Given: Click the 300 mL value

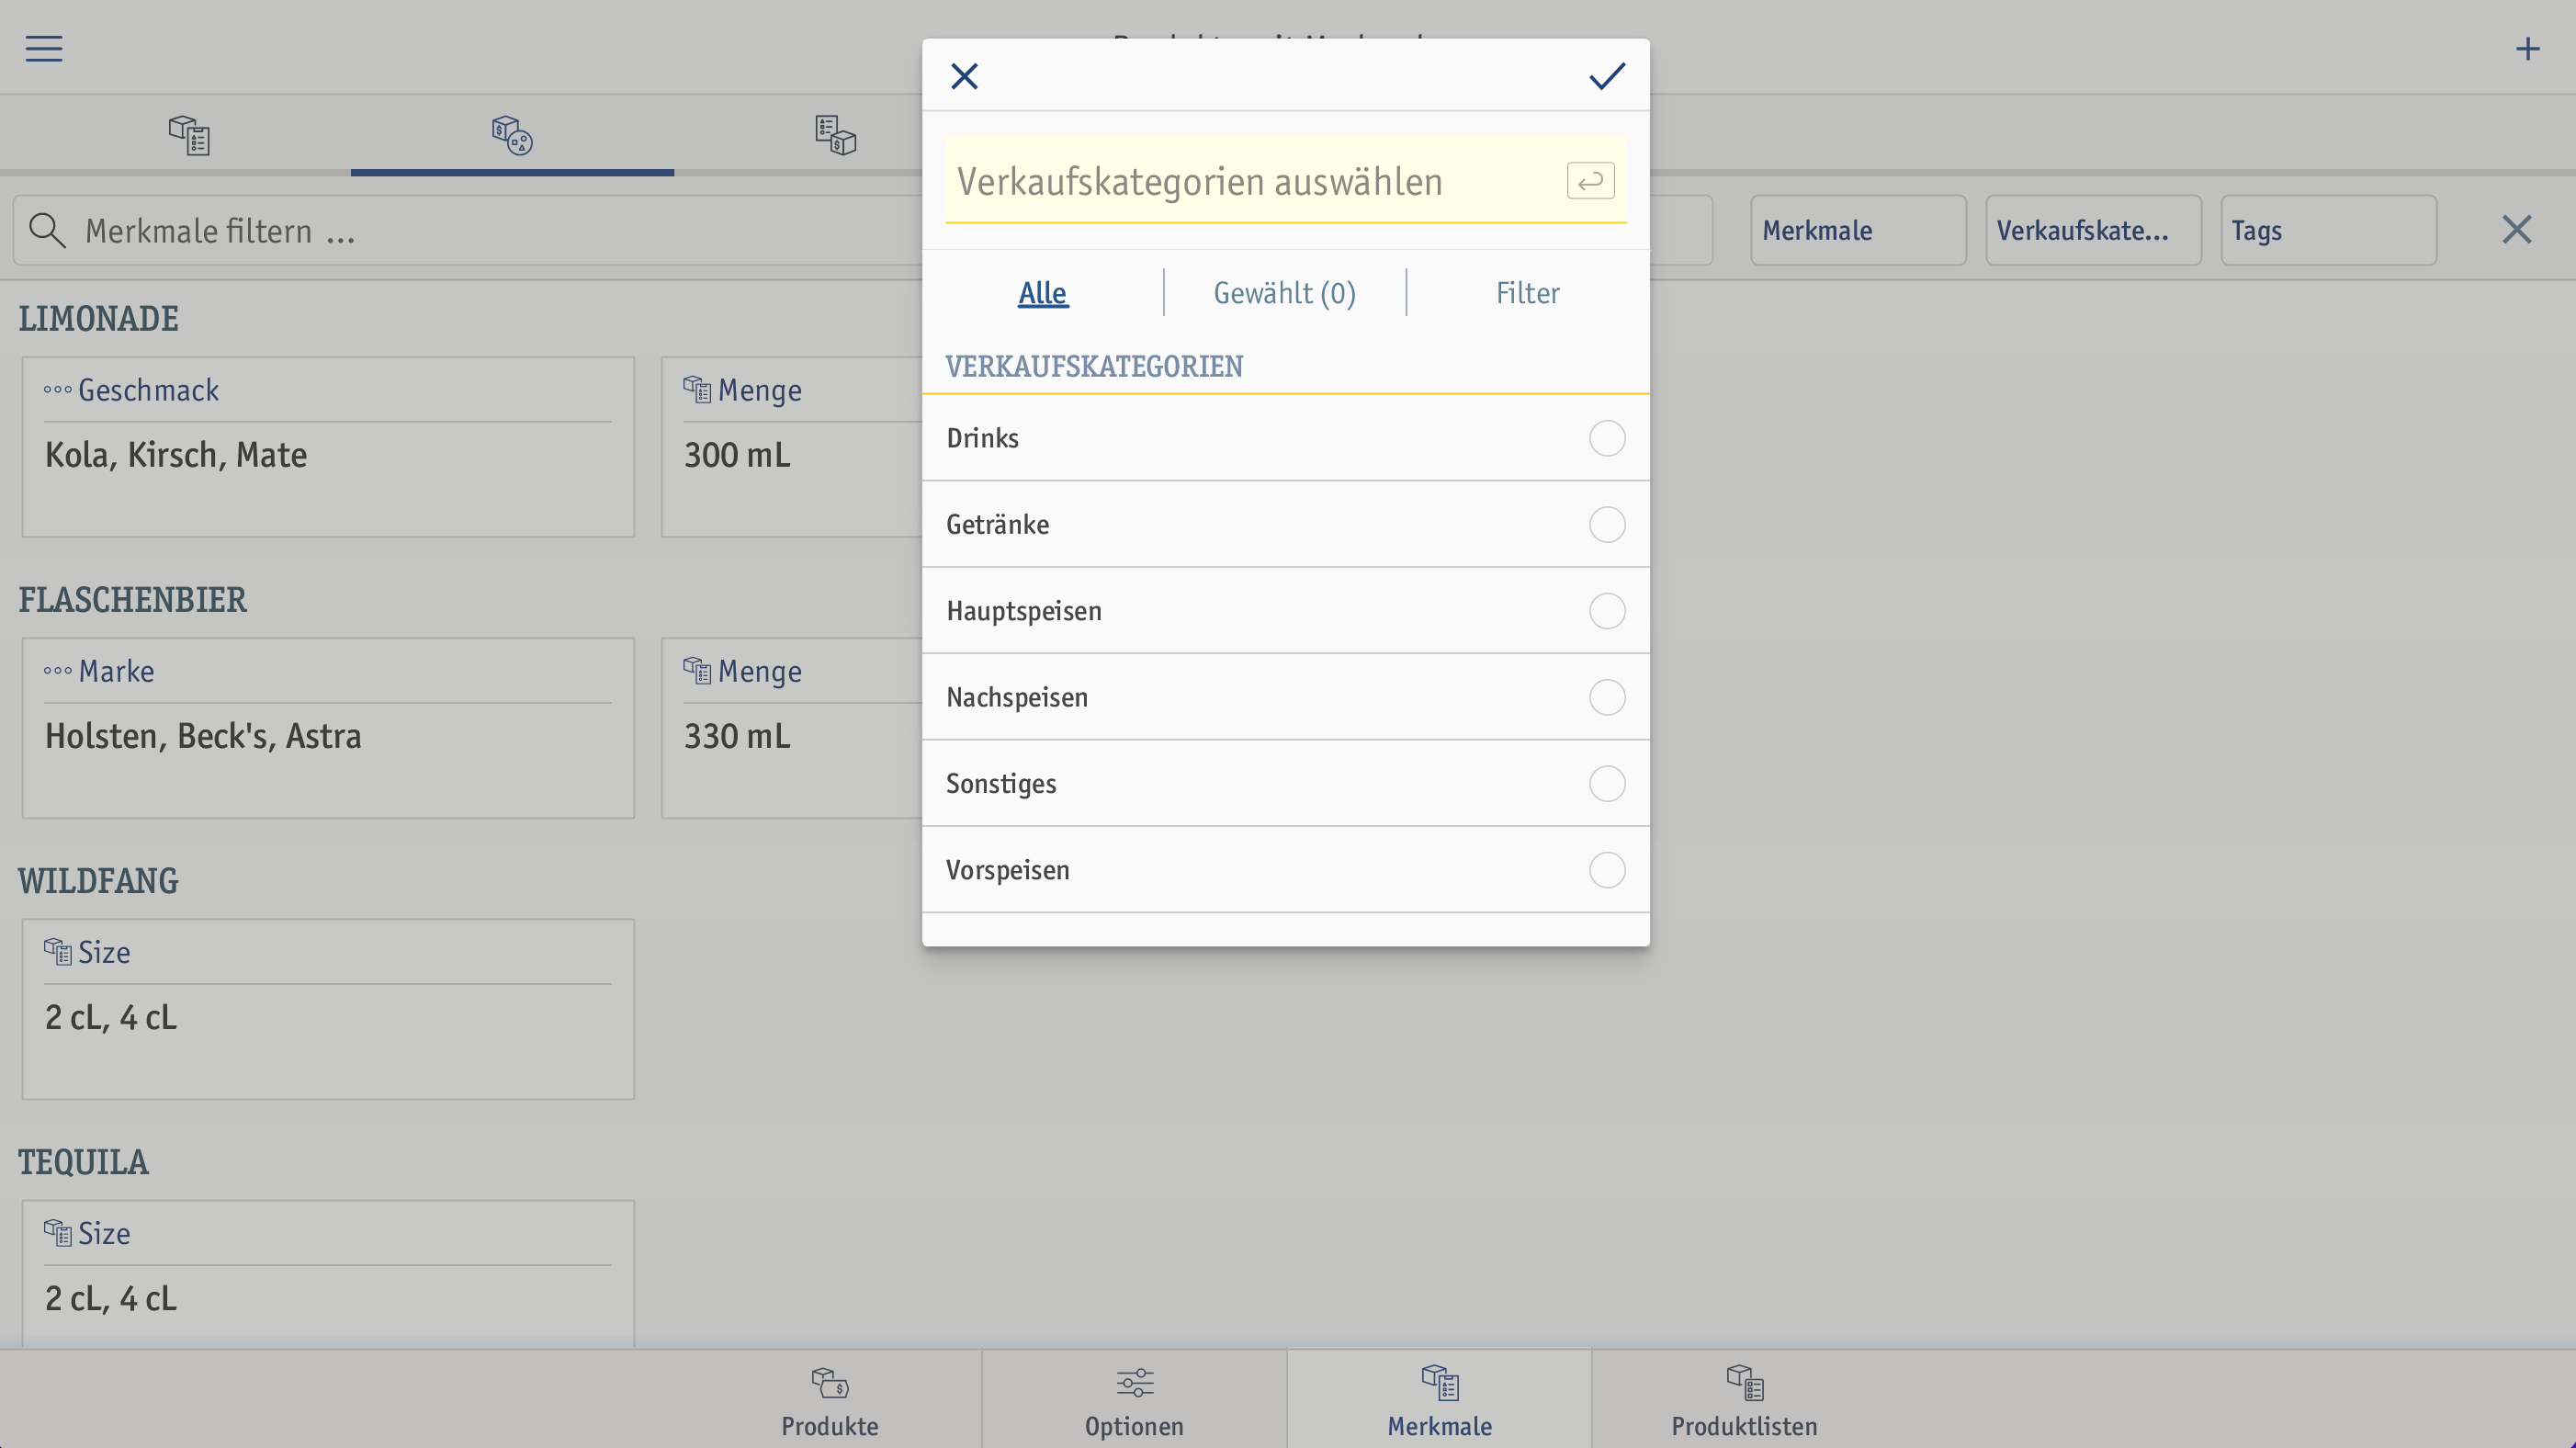Looking at the screenshot, I should (737, 455).
